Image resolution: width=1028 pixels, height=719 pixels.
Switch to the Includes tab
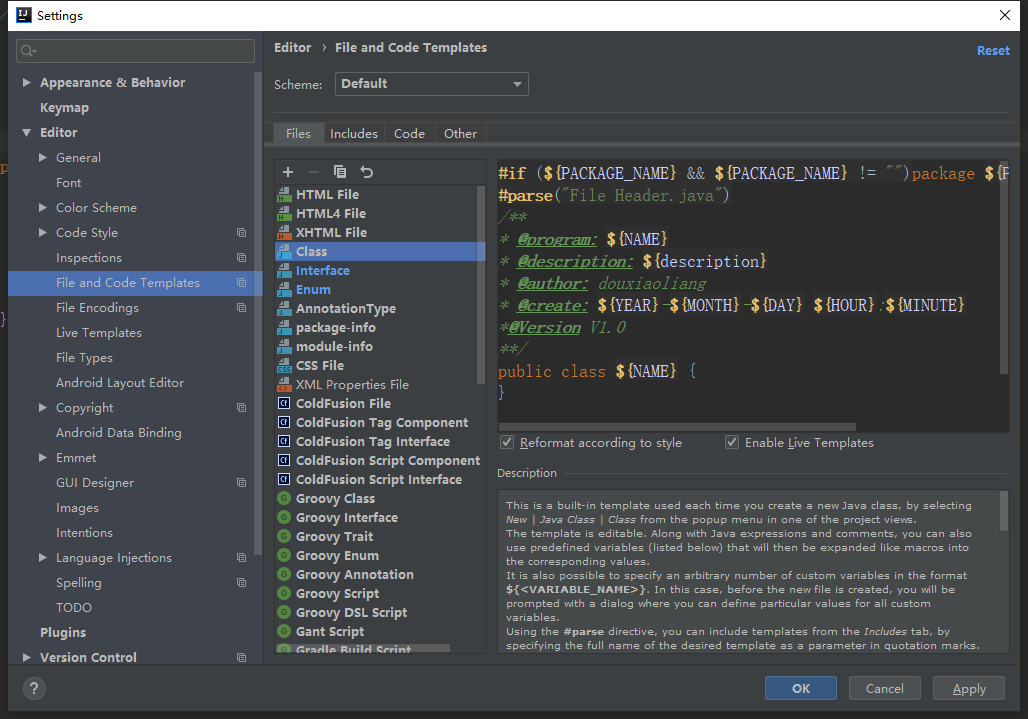coord(353,134)
